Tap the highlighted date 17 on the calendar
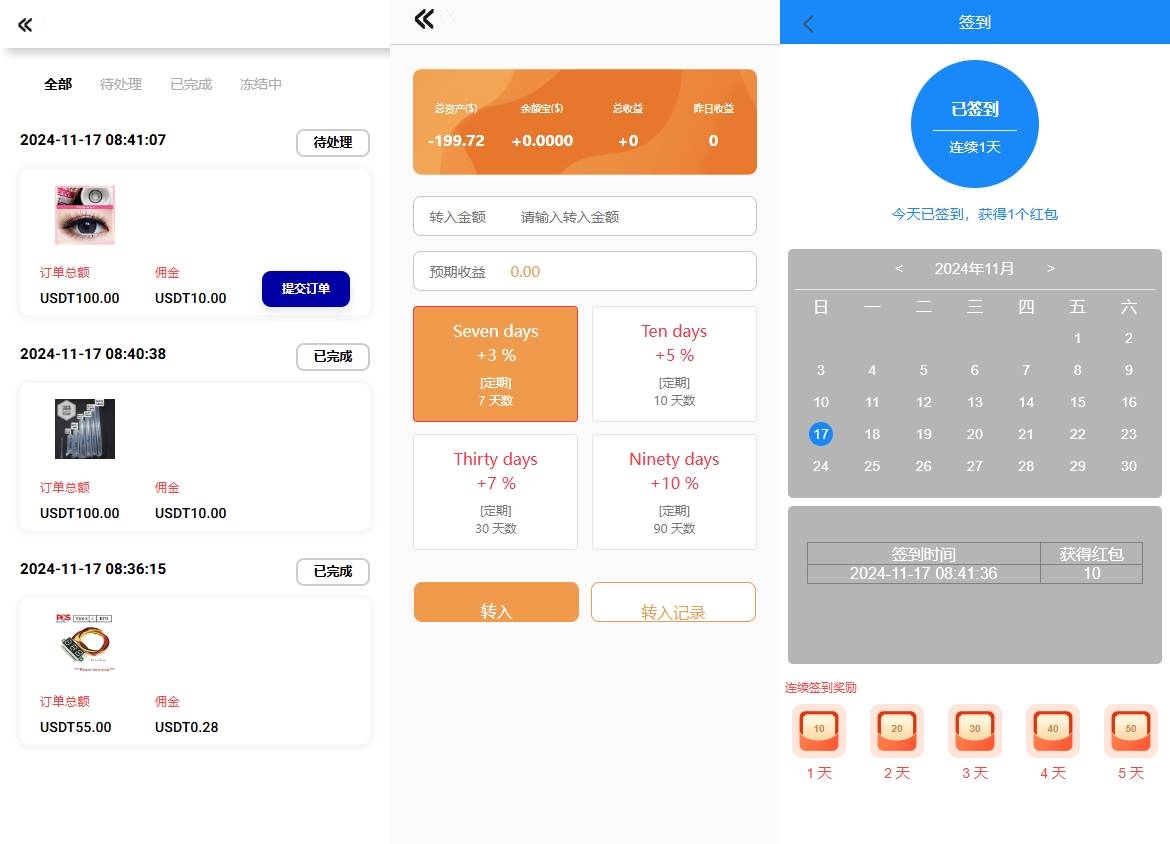 pos(820,434)
